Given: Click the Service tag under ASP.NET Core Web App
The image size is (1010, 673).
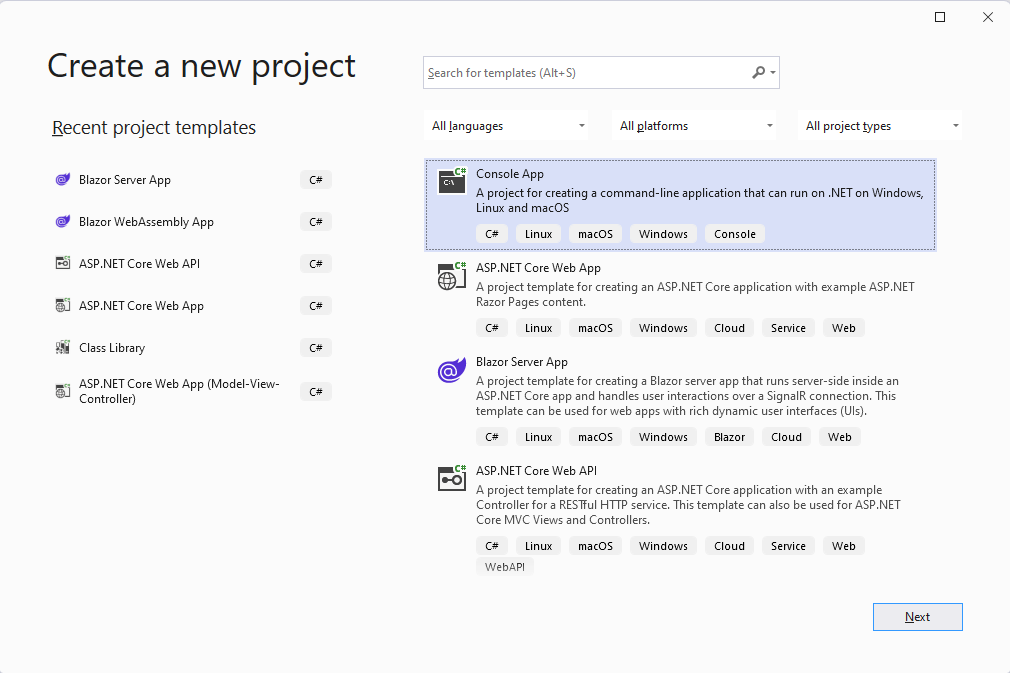Looking at the screenshot, I should click(788, 328).
